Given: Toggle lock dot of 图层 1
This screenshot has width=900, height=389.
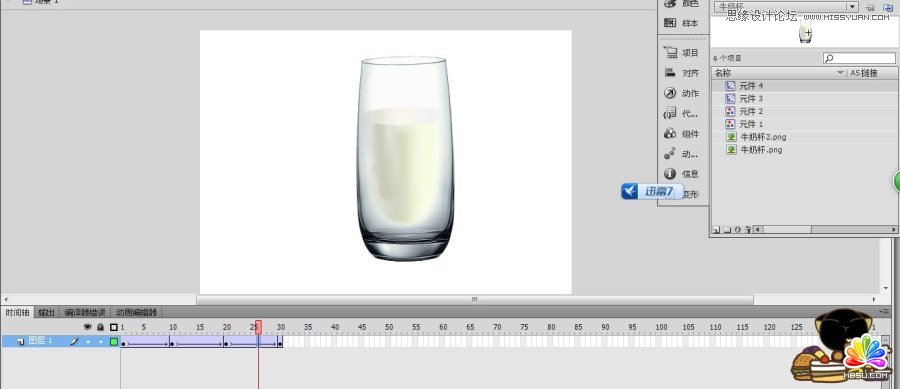Looking at the screenshot, I should pyautogui.click(x=100, y=341).
